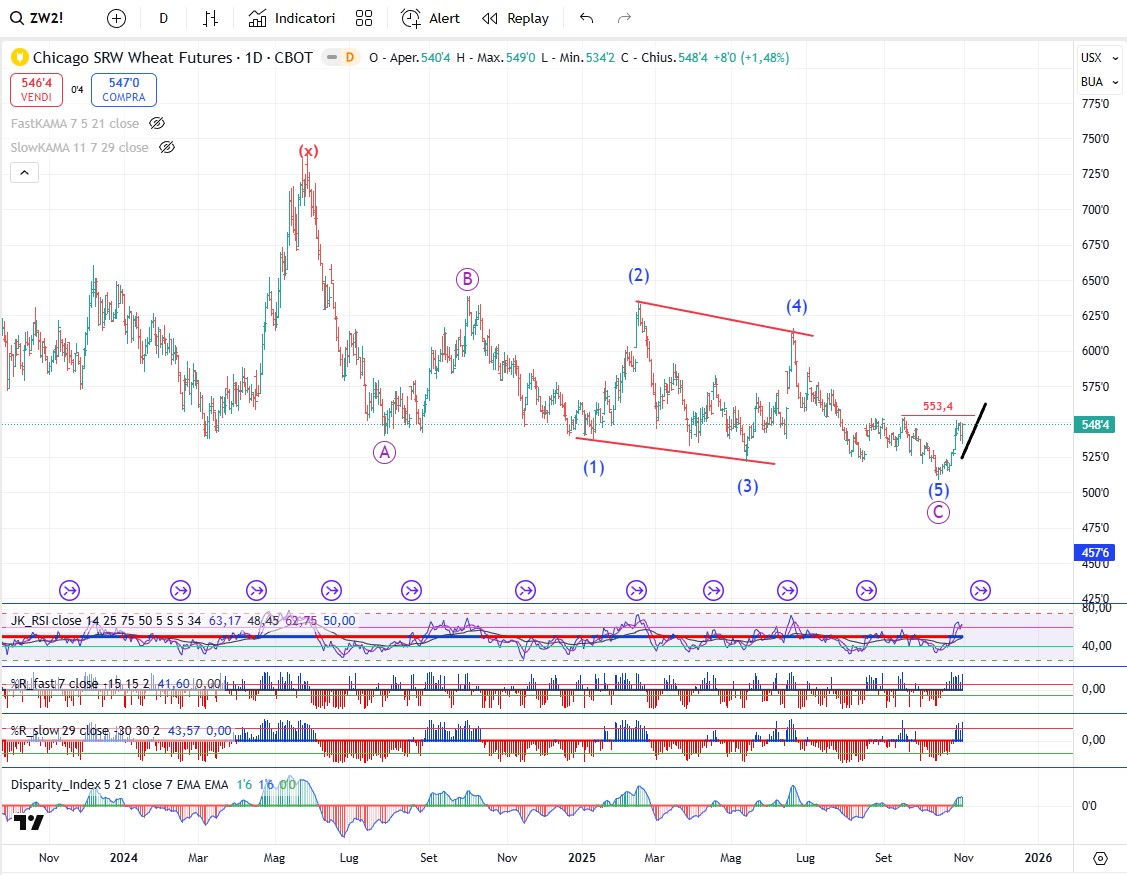Collapse the indicator legend with the chevron

pos(25,172)
